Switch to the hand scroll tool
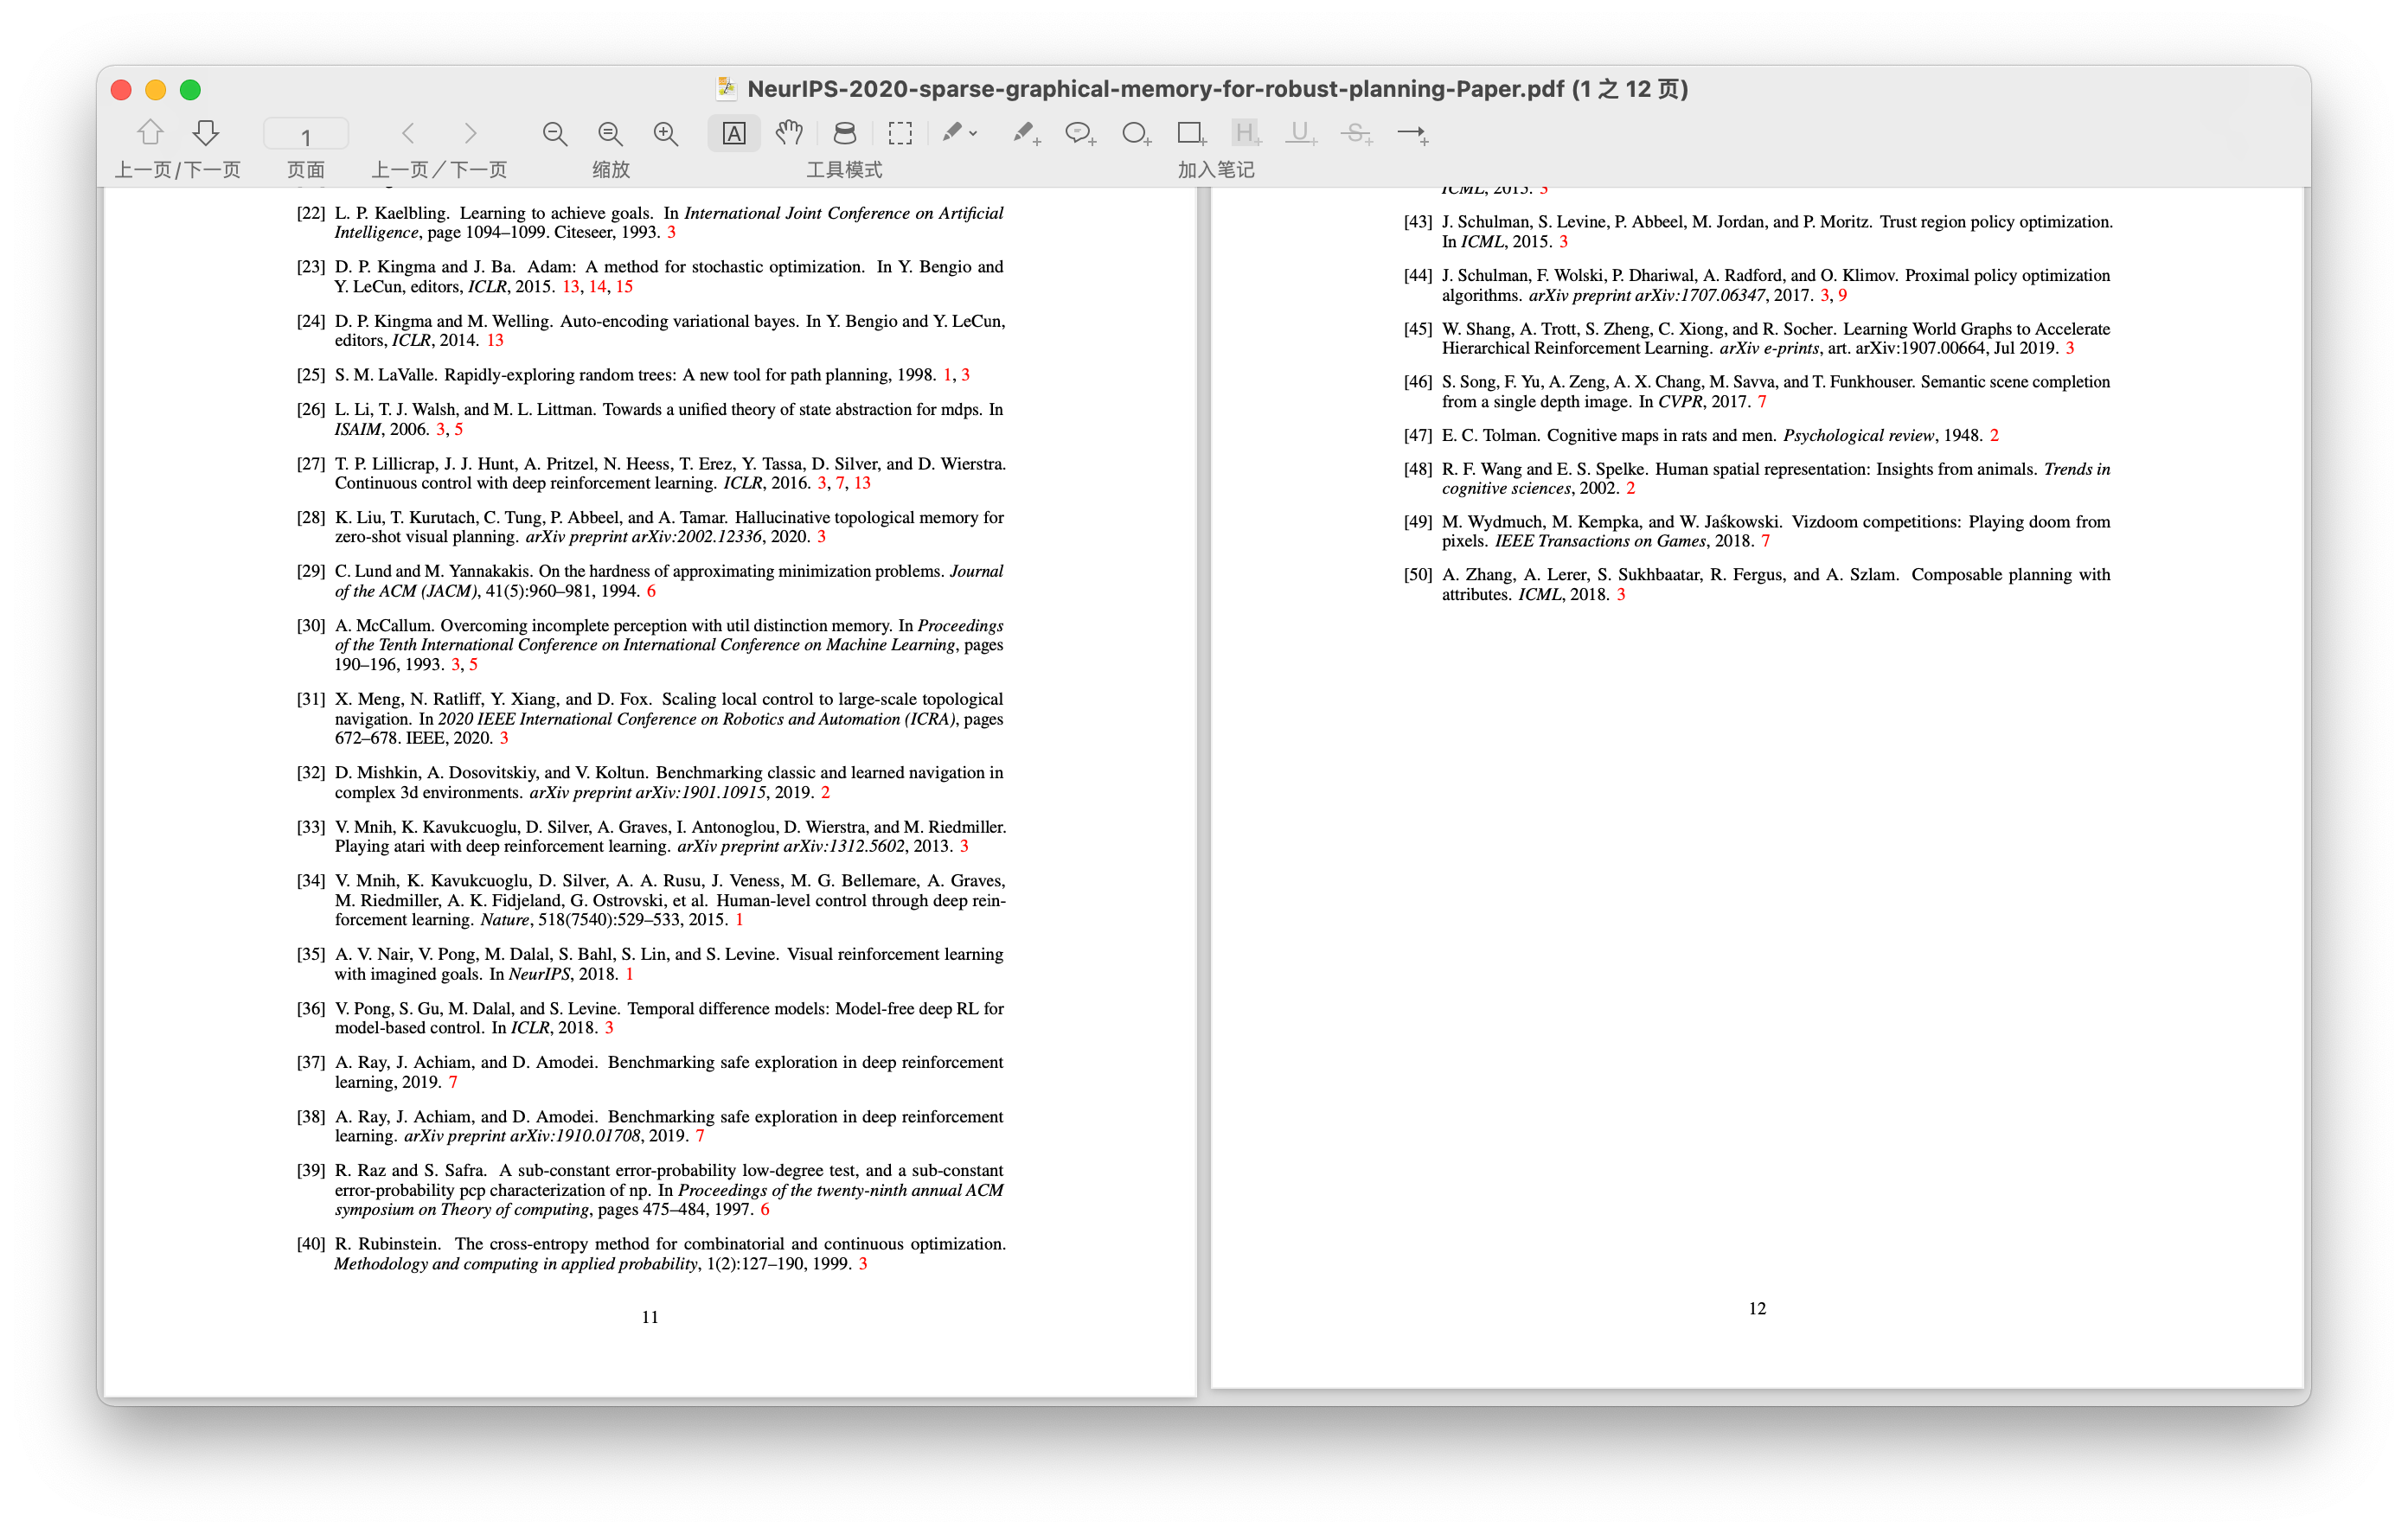 point(789,133)
